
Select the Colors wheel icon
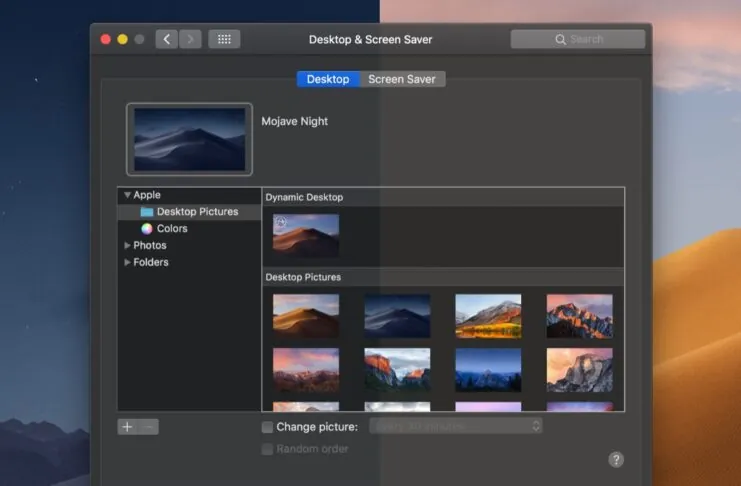pos(147,229)
